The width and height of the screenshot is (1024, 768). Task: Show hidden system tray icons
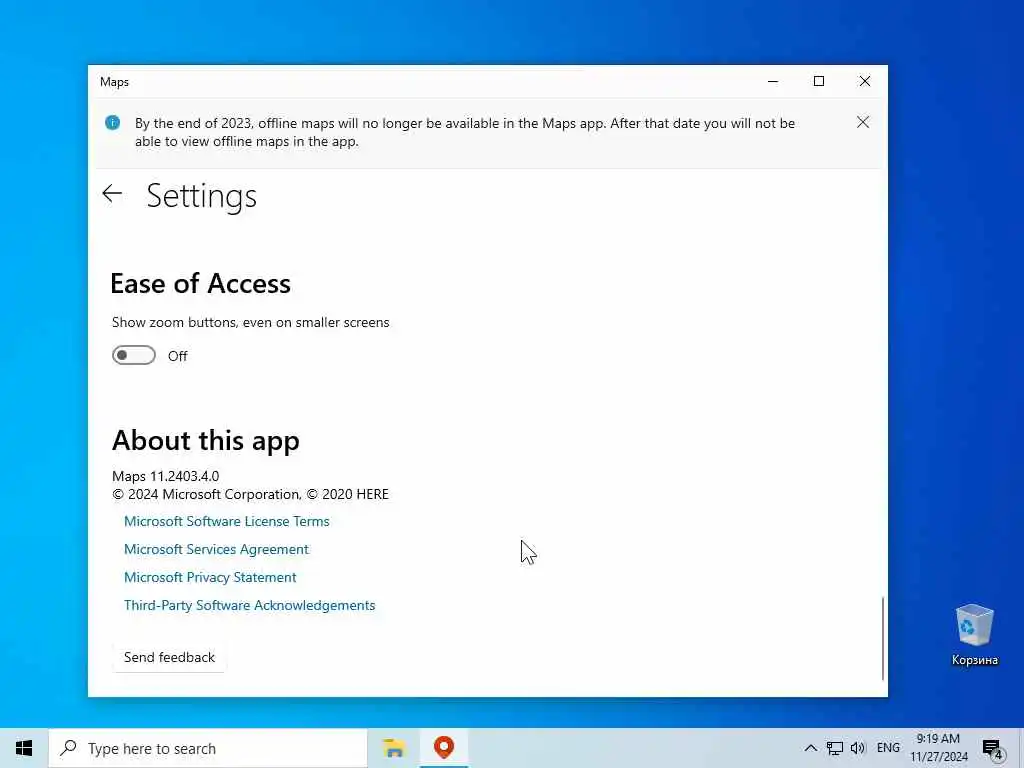pyautogui.click(x=810, y=748)
